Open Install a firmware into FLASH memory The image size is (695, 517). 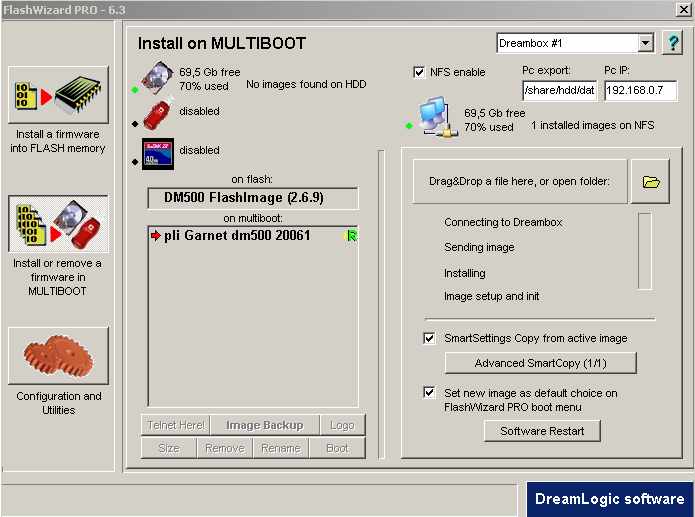58,94
